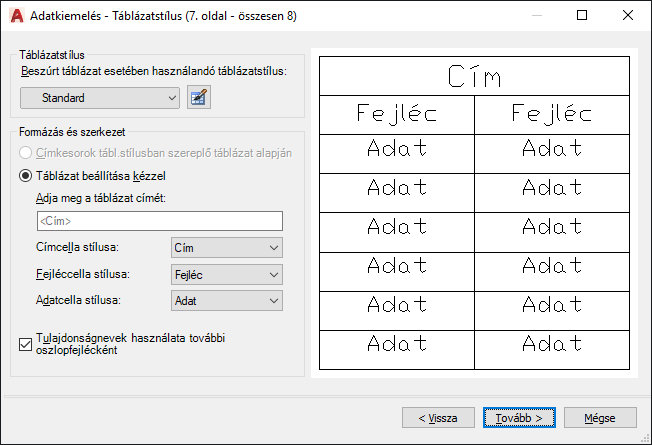Click first 'Adat' cell in left column
652x445 pixels.
(397, 149)
